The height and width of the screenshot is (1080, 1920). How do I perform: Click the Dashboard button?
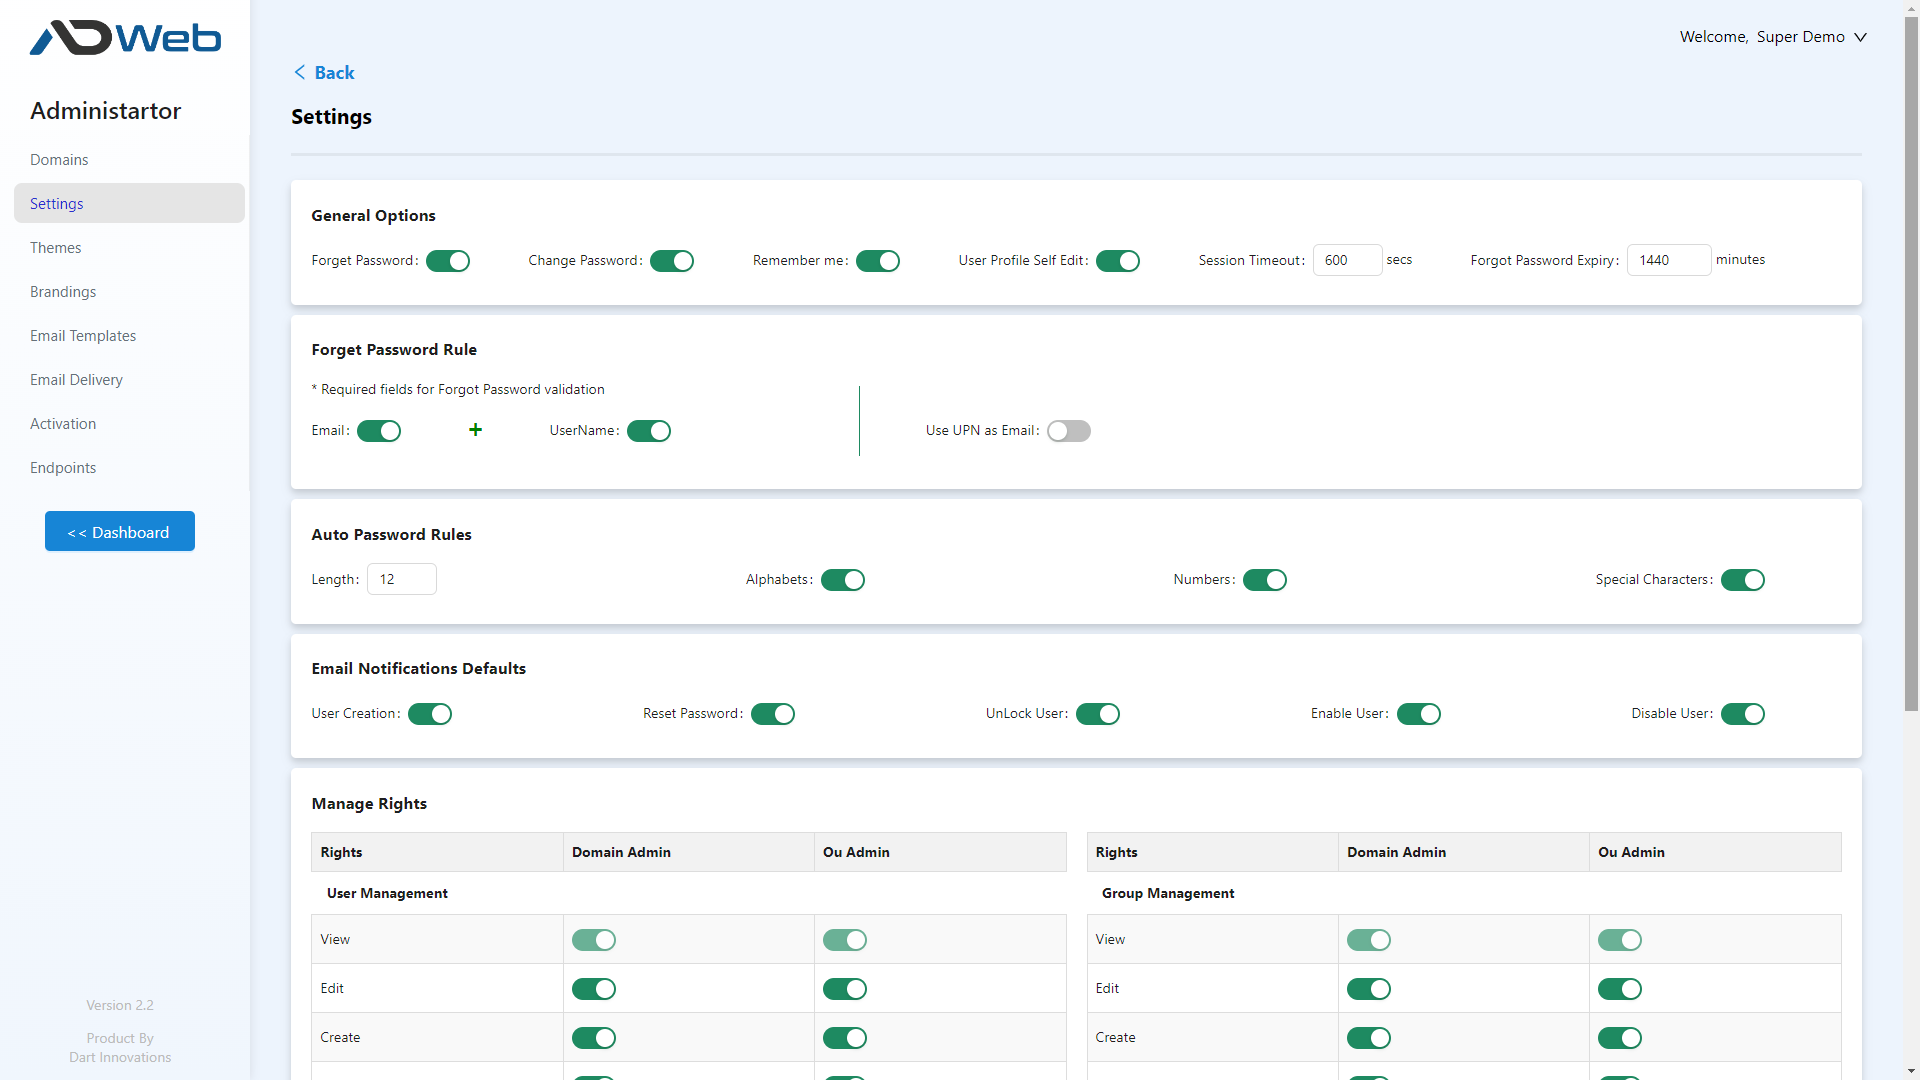point(119,531)
